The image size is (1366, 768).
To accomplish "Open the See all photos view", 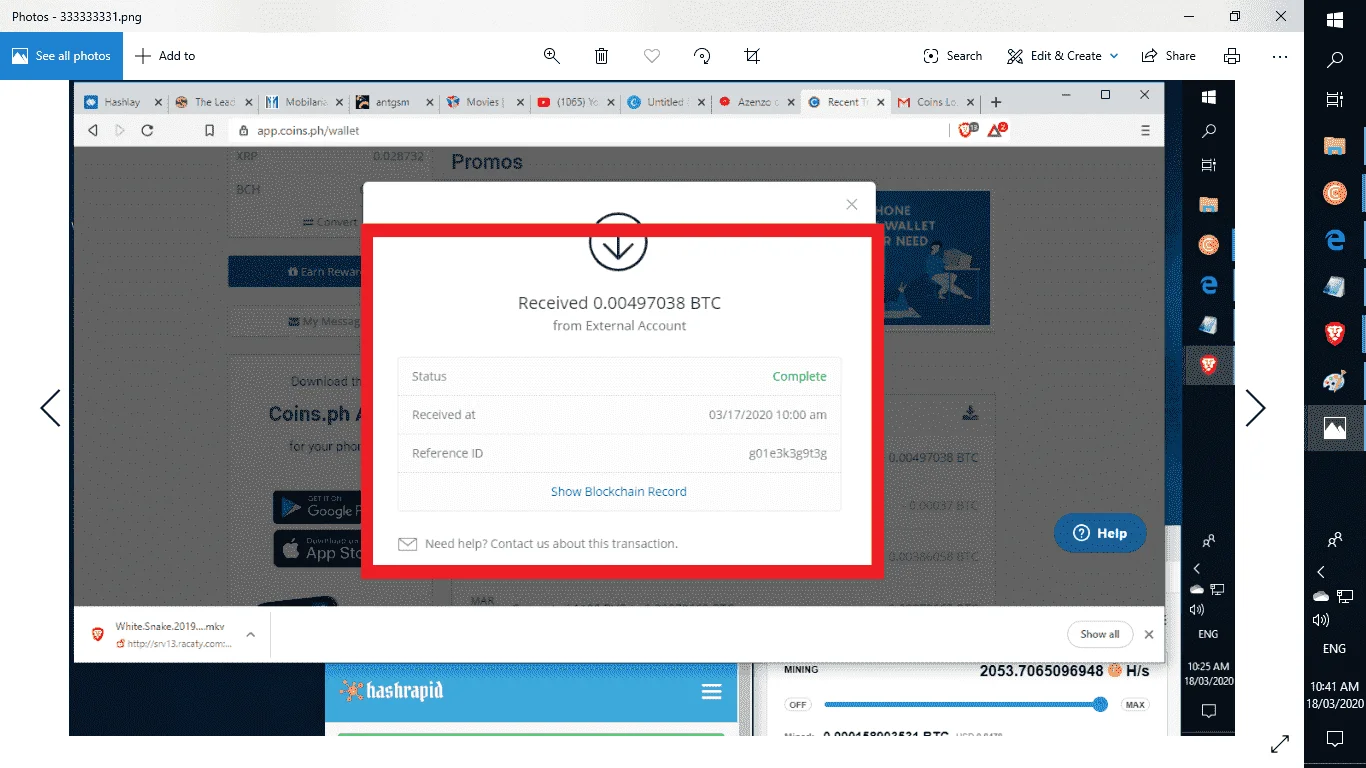I will click(61, 56).
